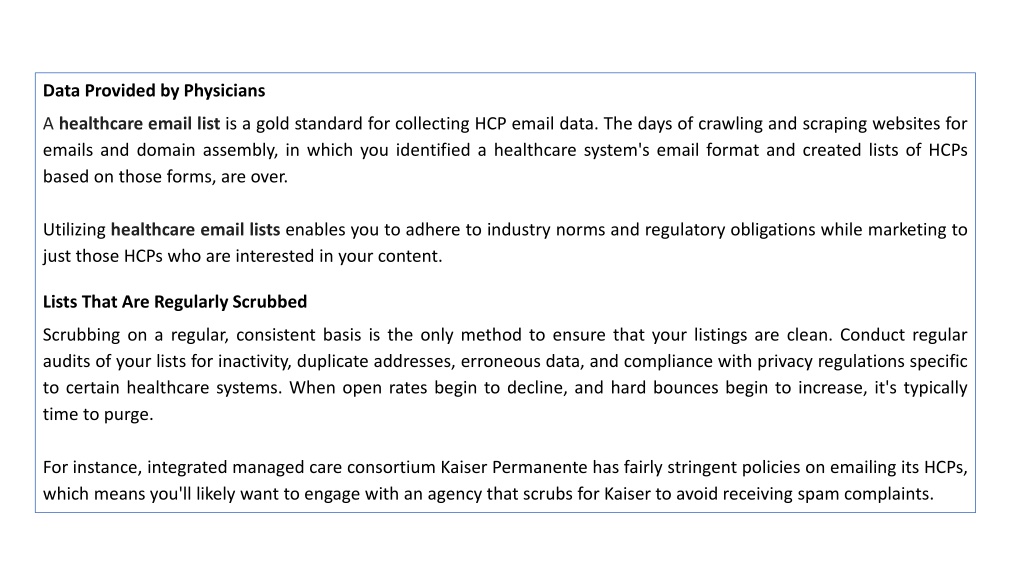Screen dimensions: 1024x576
Task: Click the 'Data Provided by Physicians' heading
Action: 154,91
